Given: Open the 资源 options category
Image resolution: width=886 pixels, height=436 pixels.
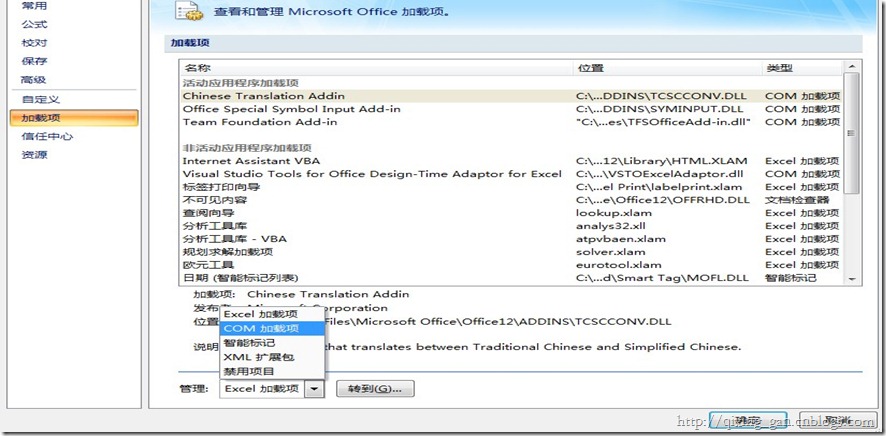Looking at the screenshot, I should point(34,155).
